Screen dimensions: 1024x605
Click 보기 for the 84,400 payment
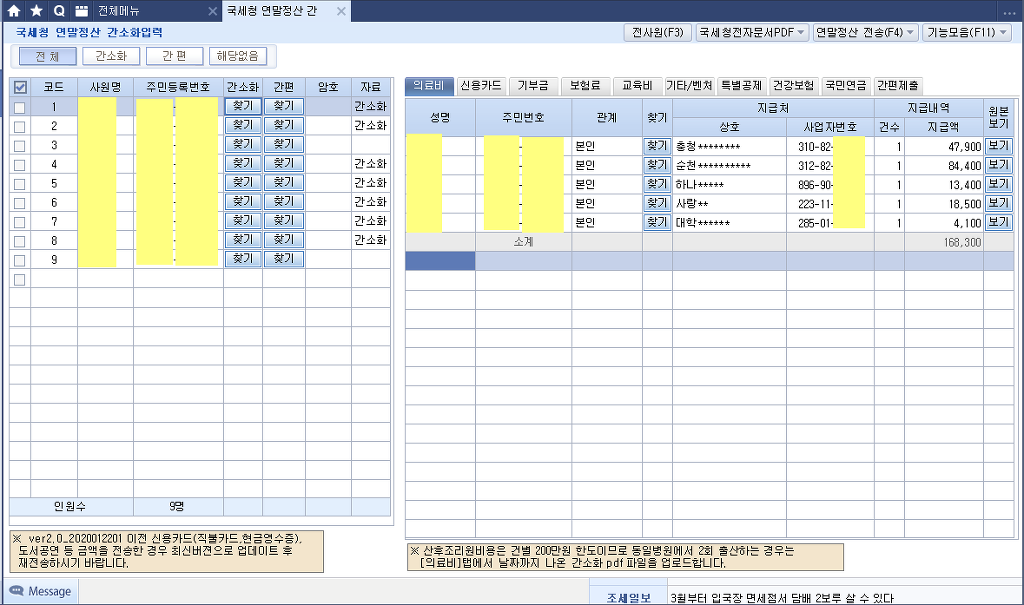click(999, 165)
